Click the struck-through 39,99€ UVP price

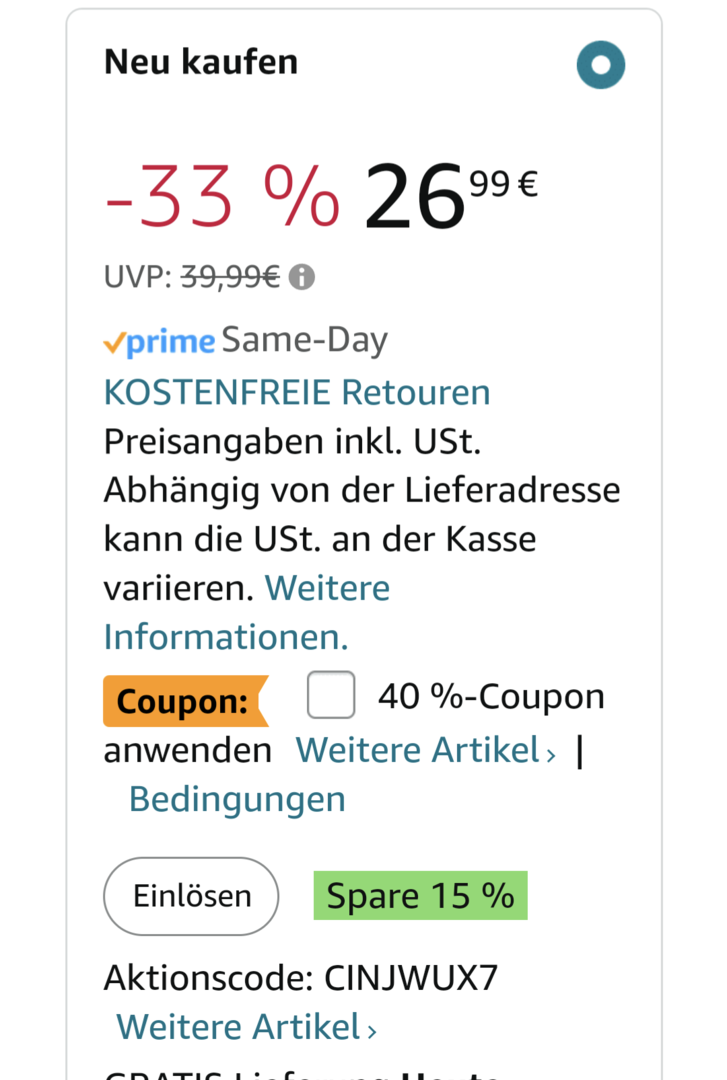point(230,277)
